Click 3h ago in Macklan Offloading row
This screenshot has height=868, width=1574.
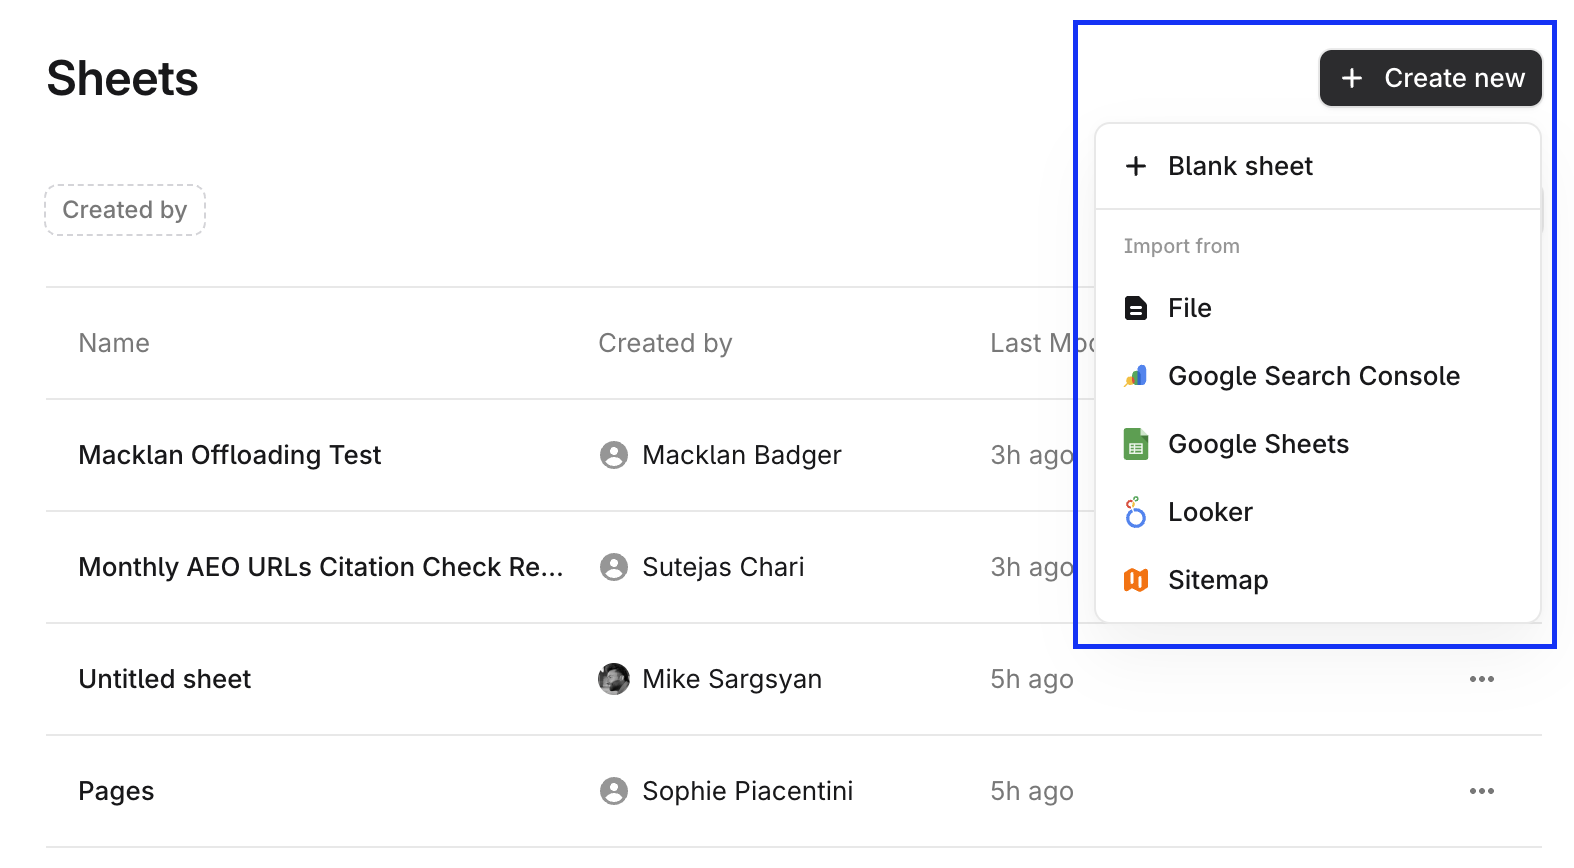(1032, 455)
